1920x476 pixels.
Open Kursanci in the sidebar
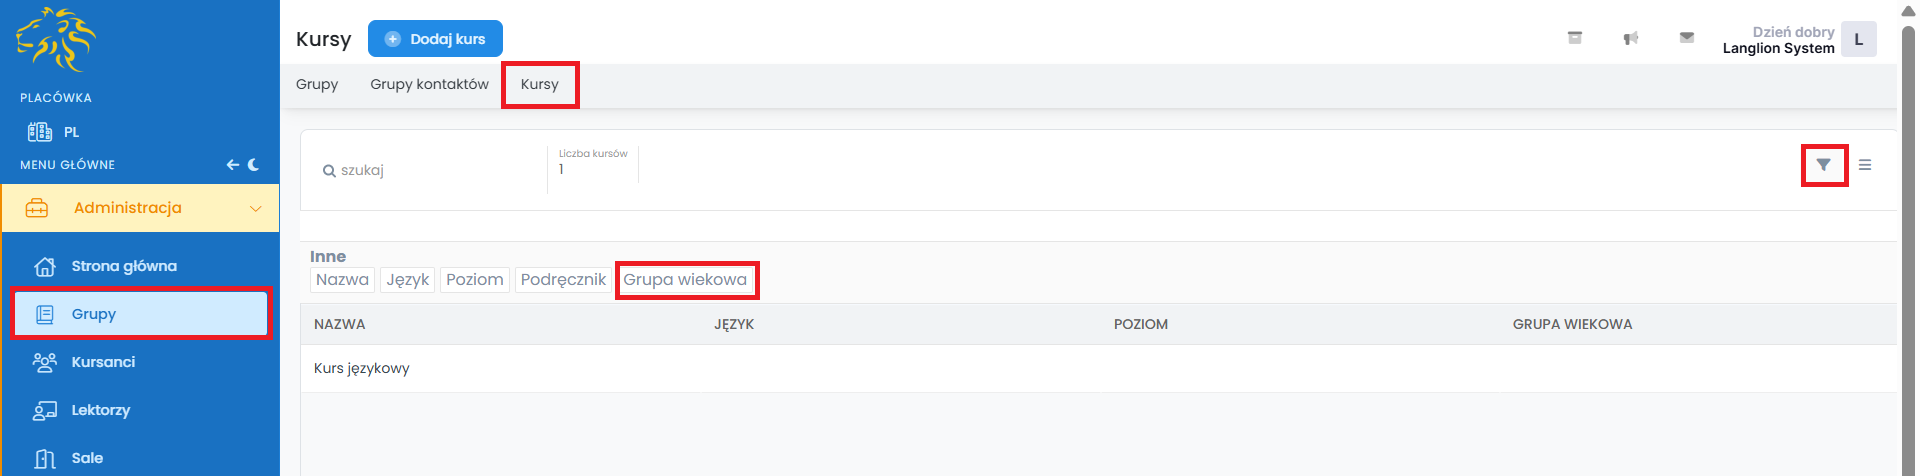pyautogui.click(x=103, y=362)
